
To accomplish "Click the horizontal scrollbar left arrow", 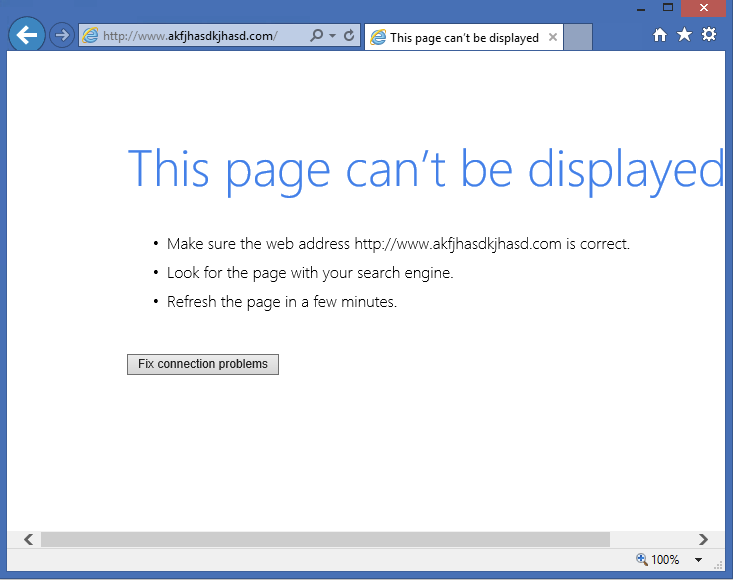I will (28, 539).
